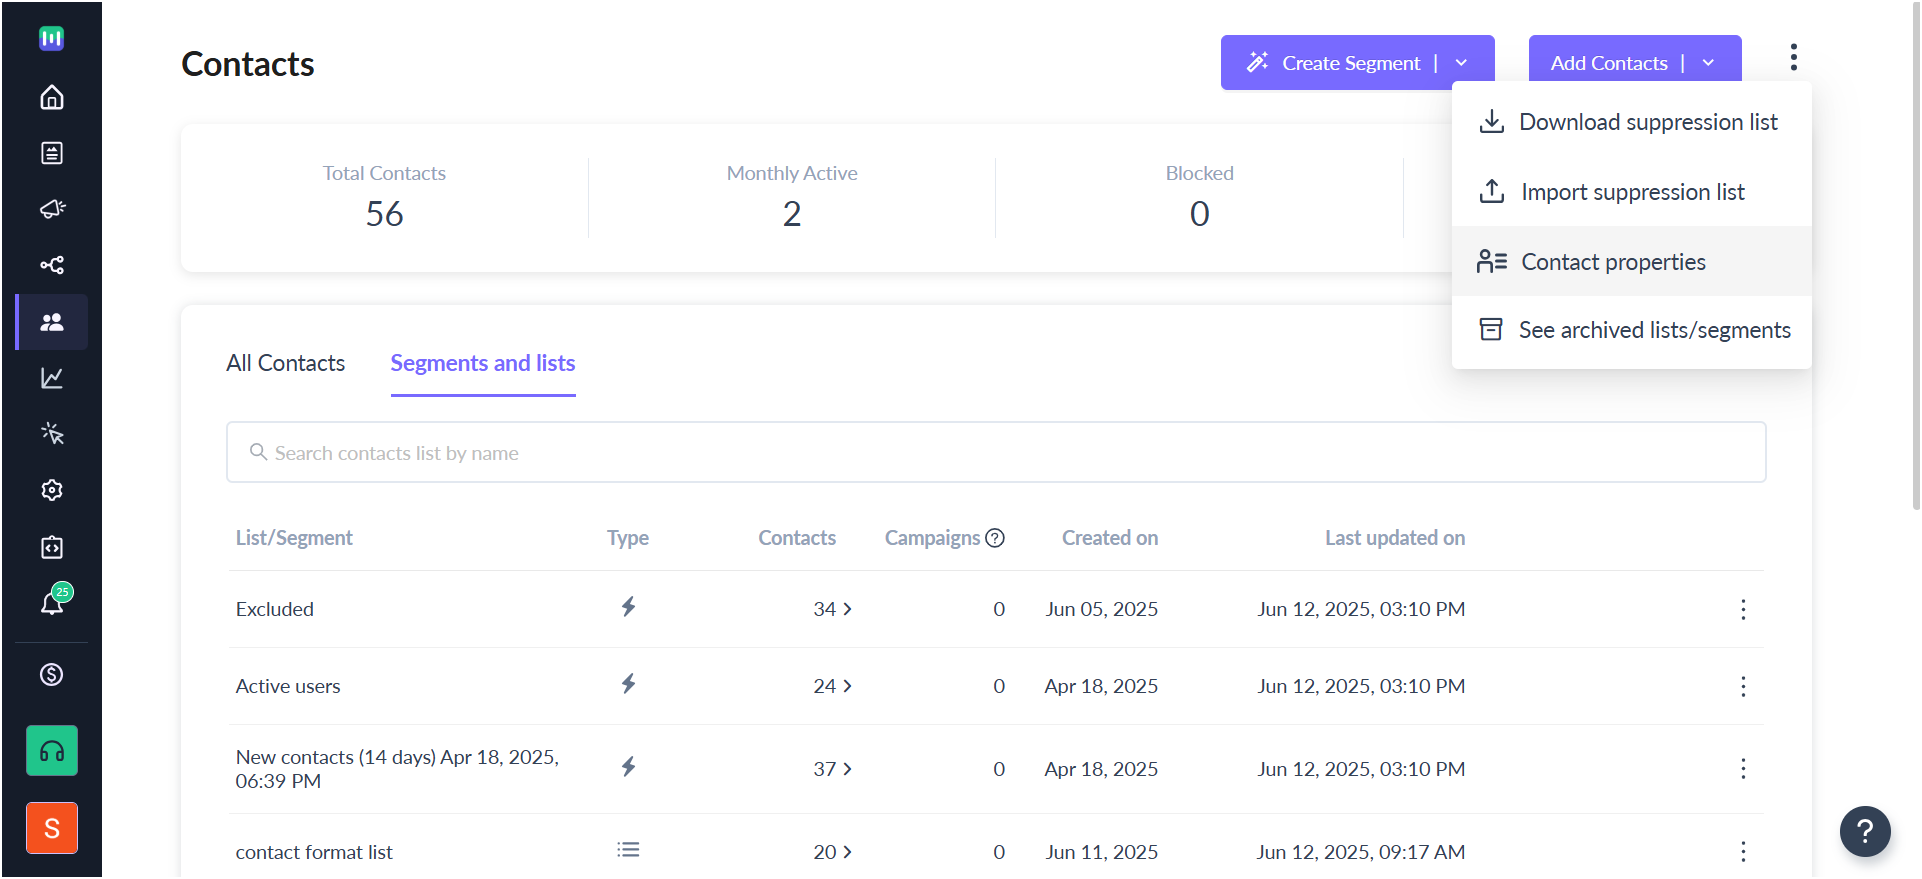Select the Contacts people icon in sidebar
The height and width of the screenshot is (879, 1922).
pyautogui.click(x=52, y=322)
